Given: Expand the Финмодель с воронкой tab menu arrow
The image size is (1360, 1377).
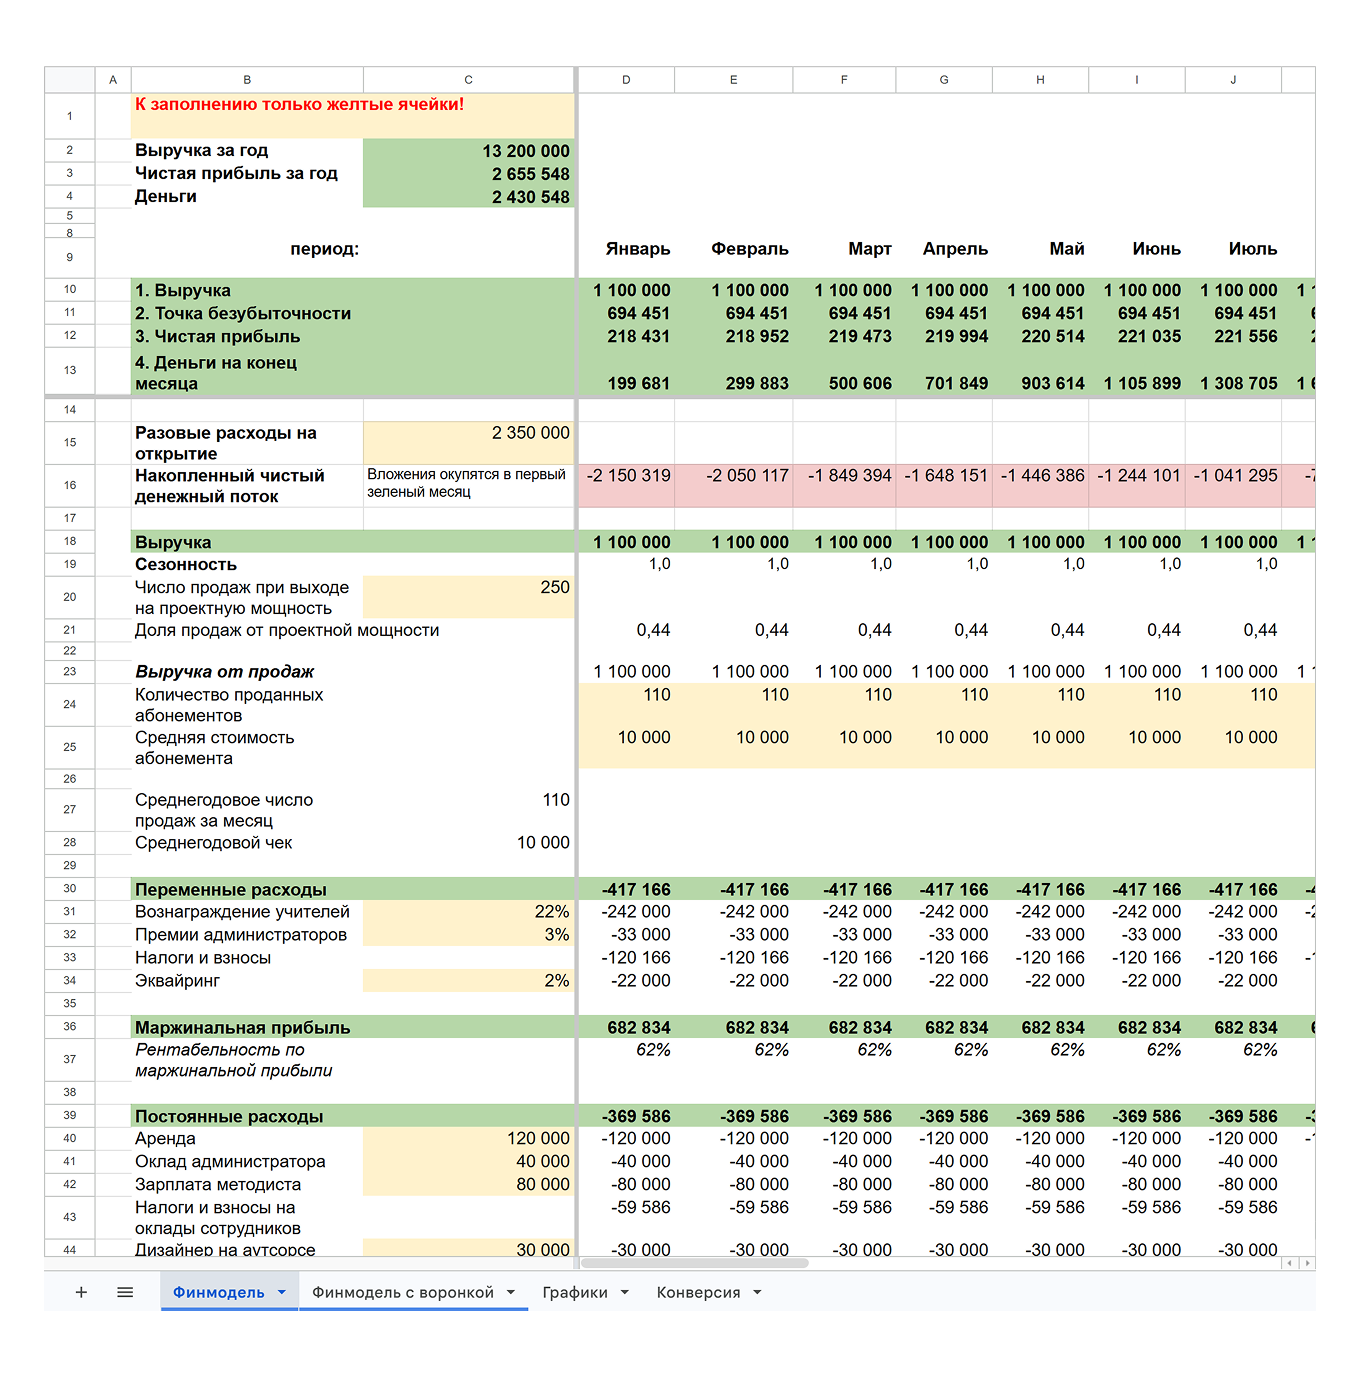Looking at the screenshot, I should pos(511,1292).
